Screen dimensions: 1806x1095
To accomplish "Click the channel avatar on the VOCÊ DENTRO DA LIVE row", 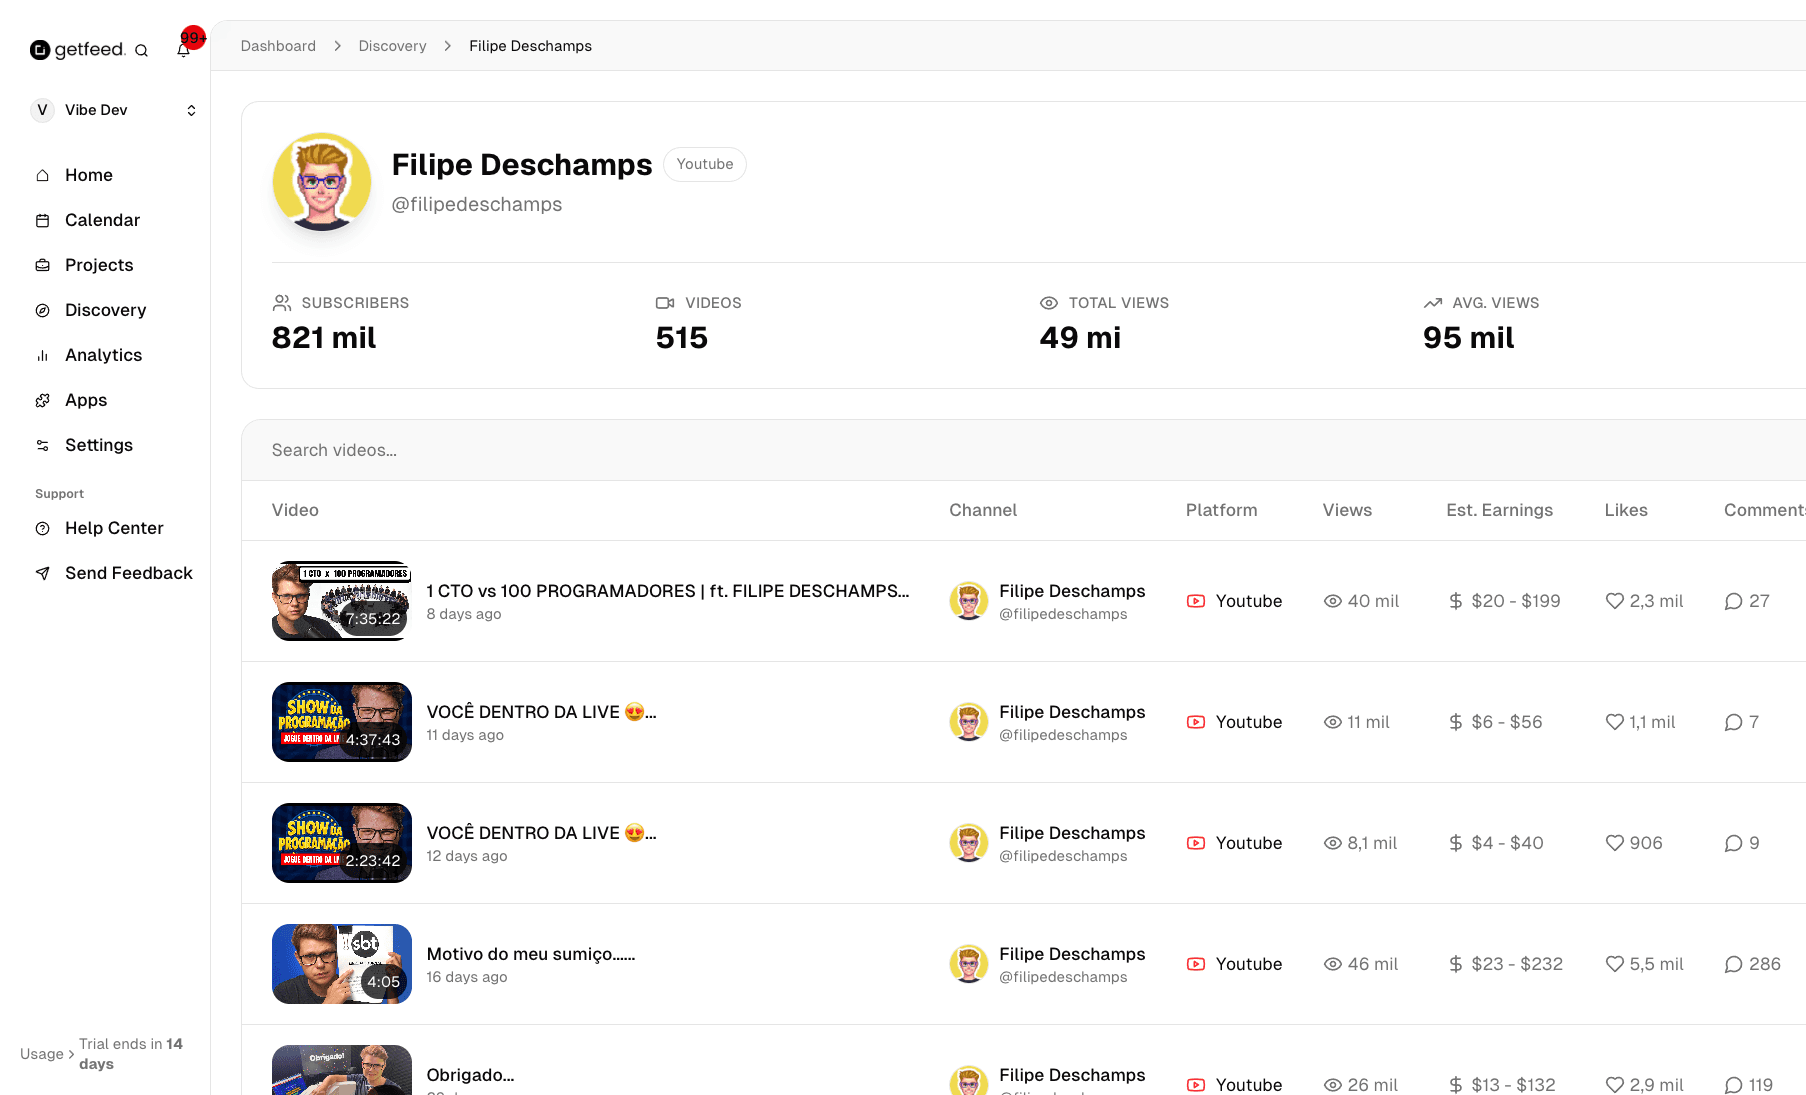I will coord(968,721).
